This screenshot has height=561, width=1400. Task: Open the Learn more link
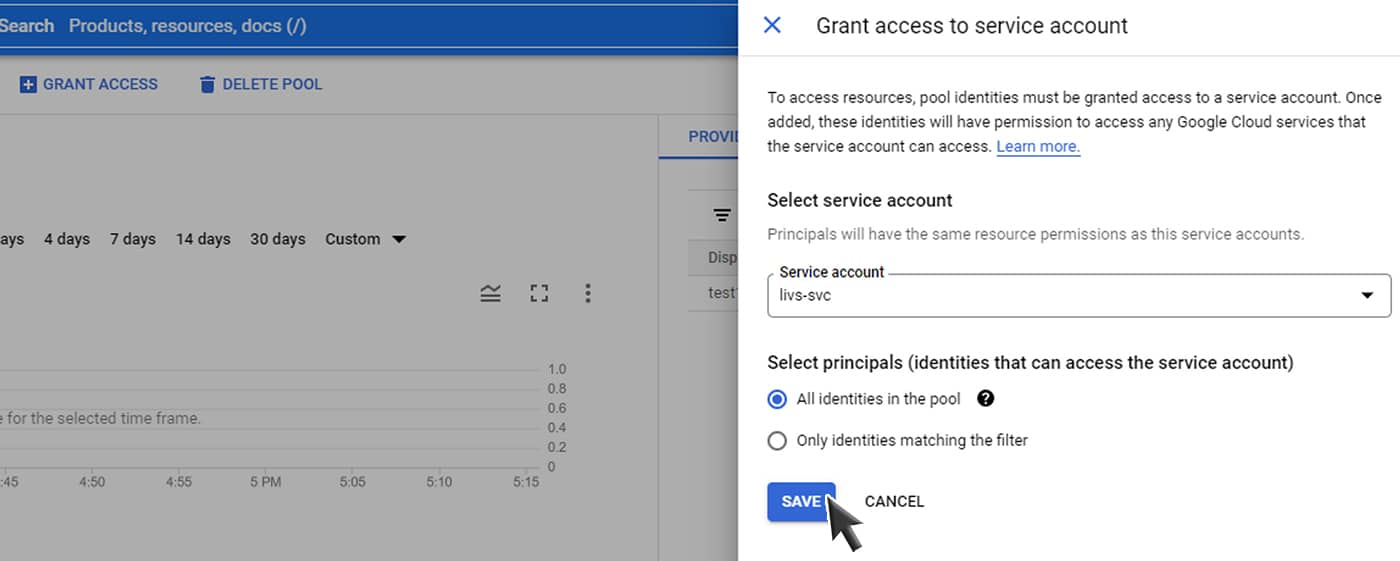tap(1038, 146)
